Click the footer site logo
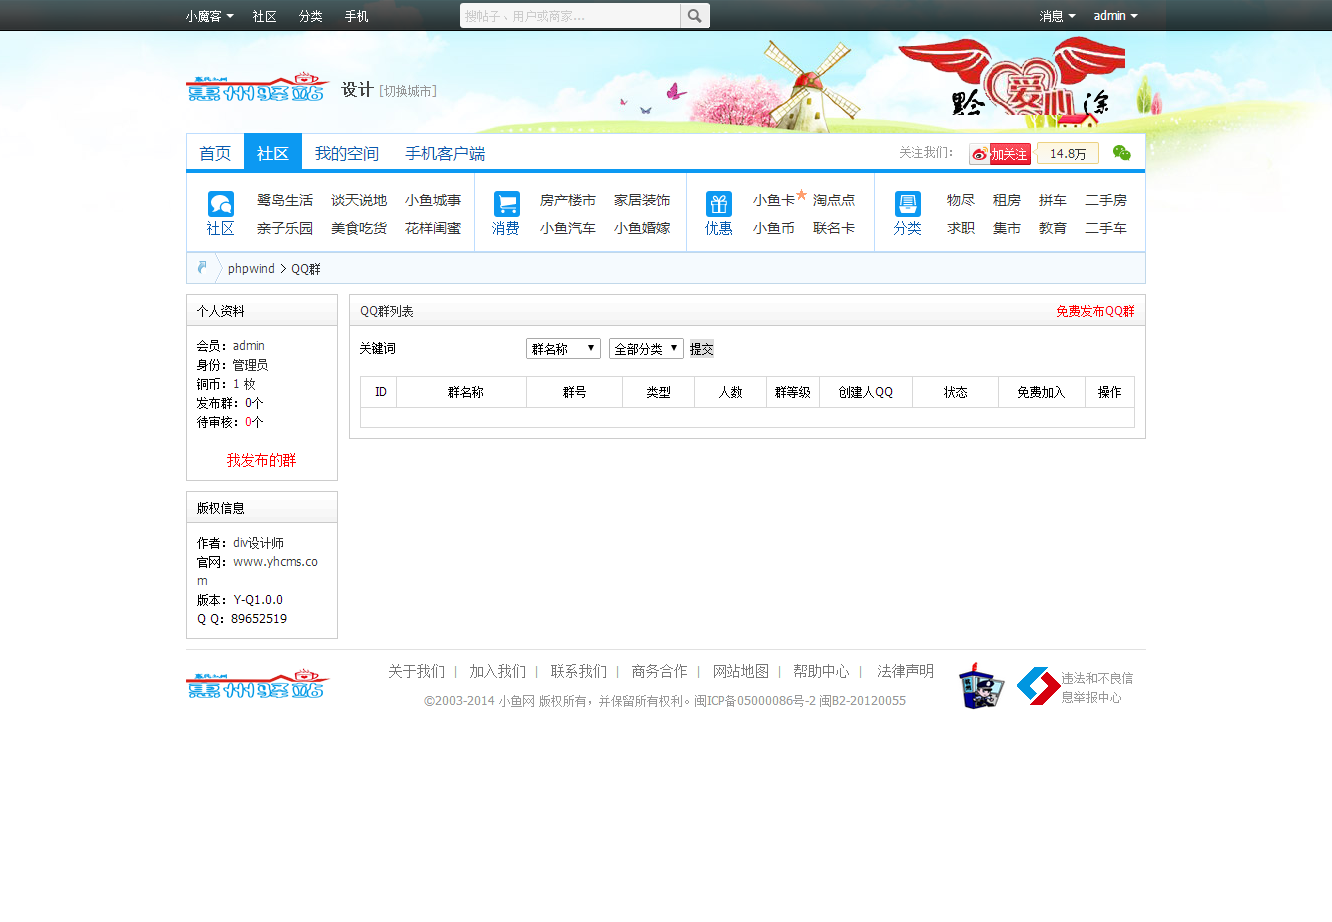The image size is (1332, 922). [258, 685]
